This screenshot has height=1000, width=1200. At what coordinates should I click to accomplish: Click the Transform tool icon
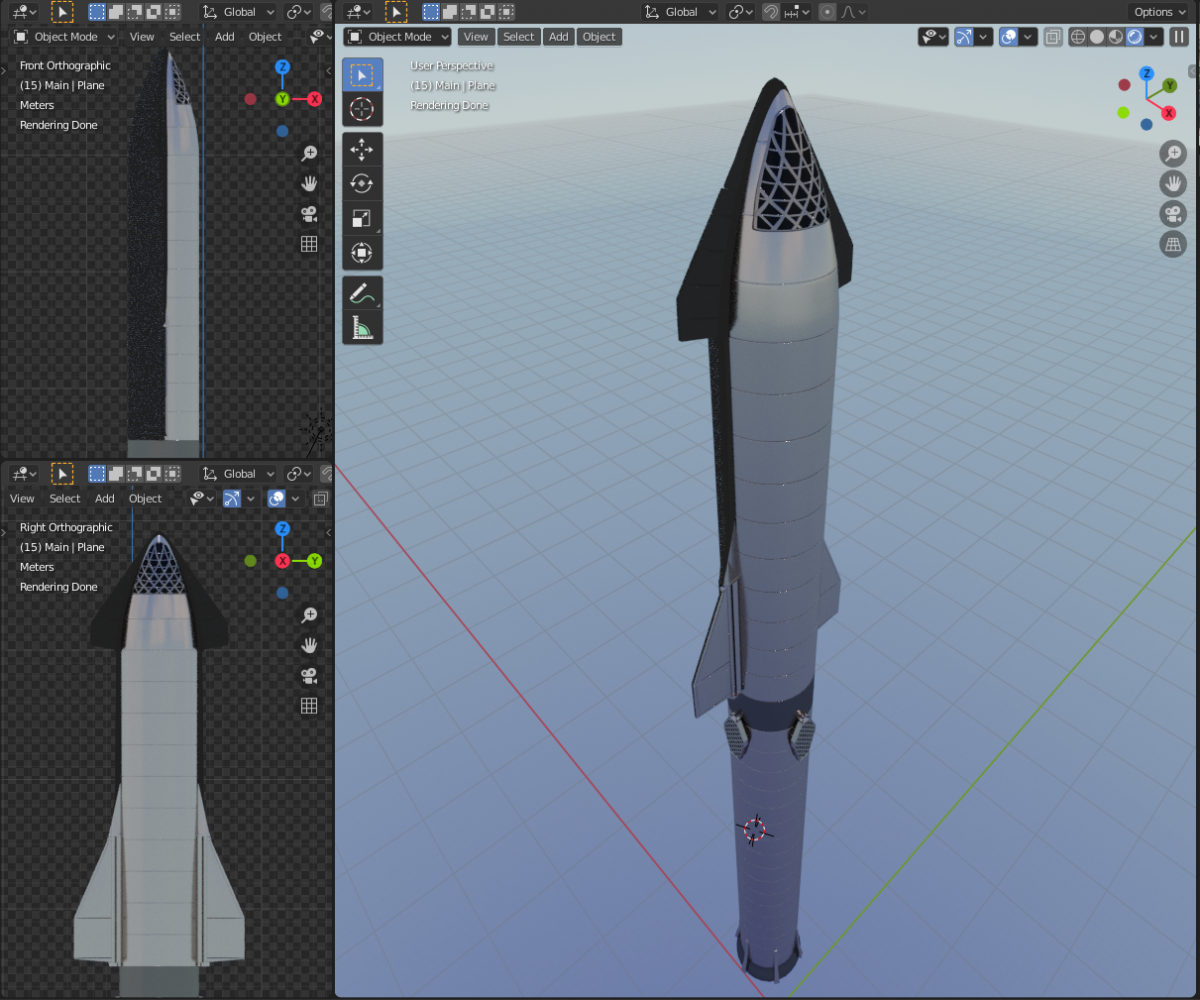click(362, 253)
